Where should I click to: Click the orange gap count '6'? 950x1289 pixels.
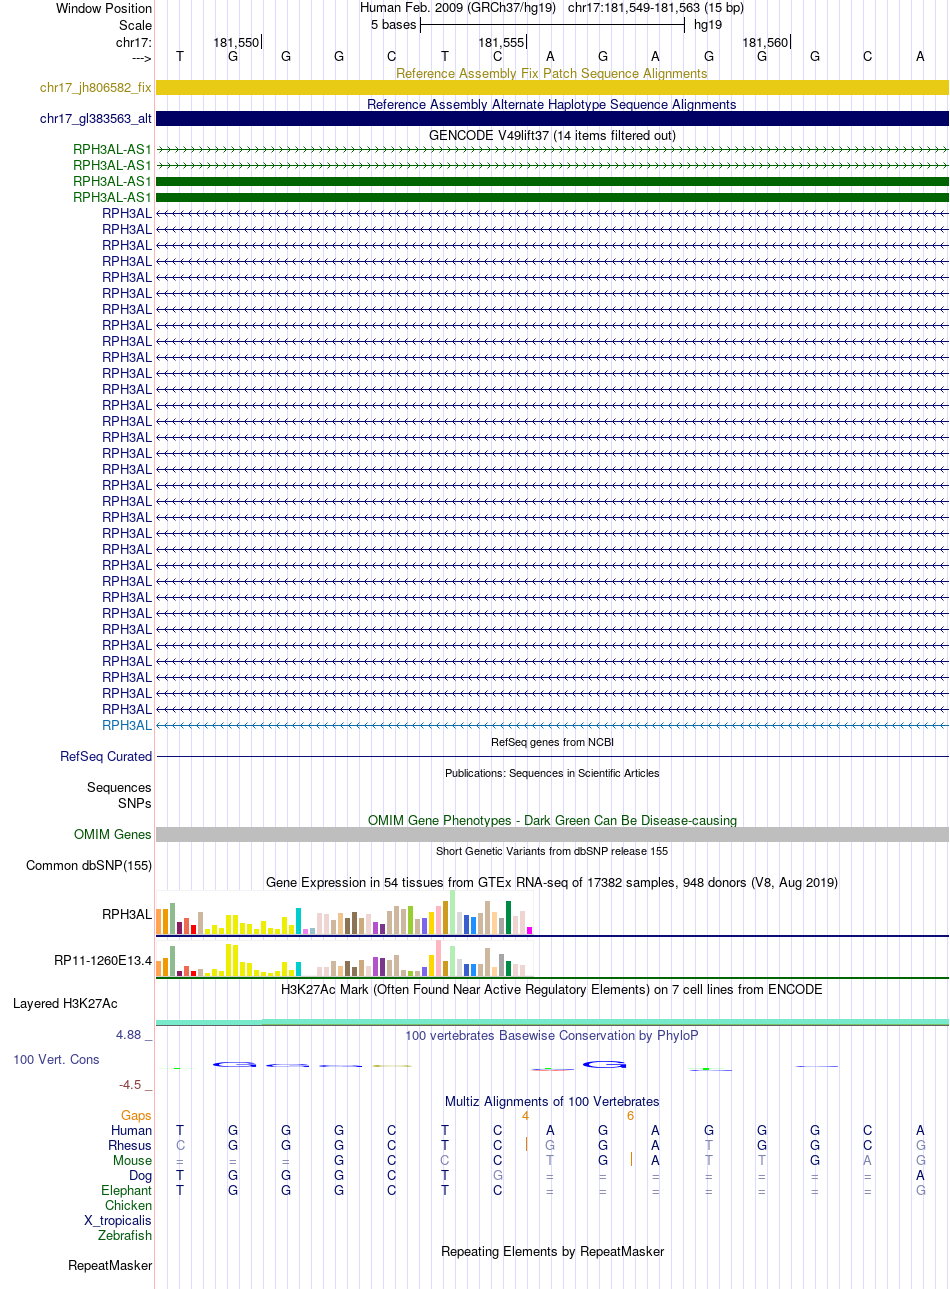click(x=631, y=1115)
